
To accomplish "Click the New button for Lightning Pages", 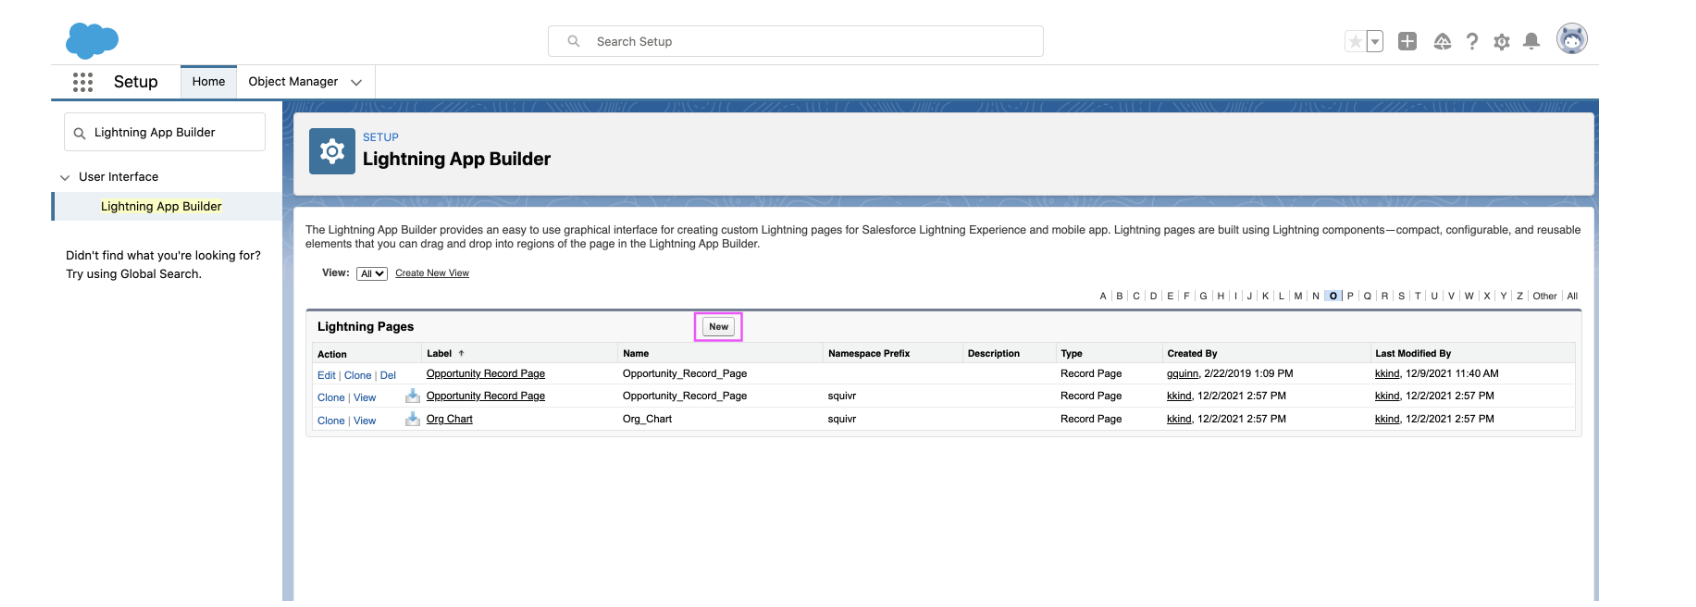I will [x=718, y=327].
